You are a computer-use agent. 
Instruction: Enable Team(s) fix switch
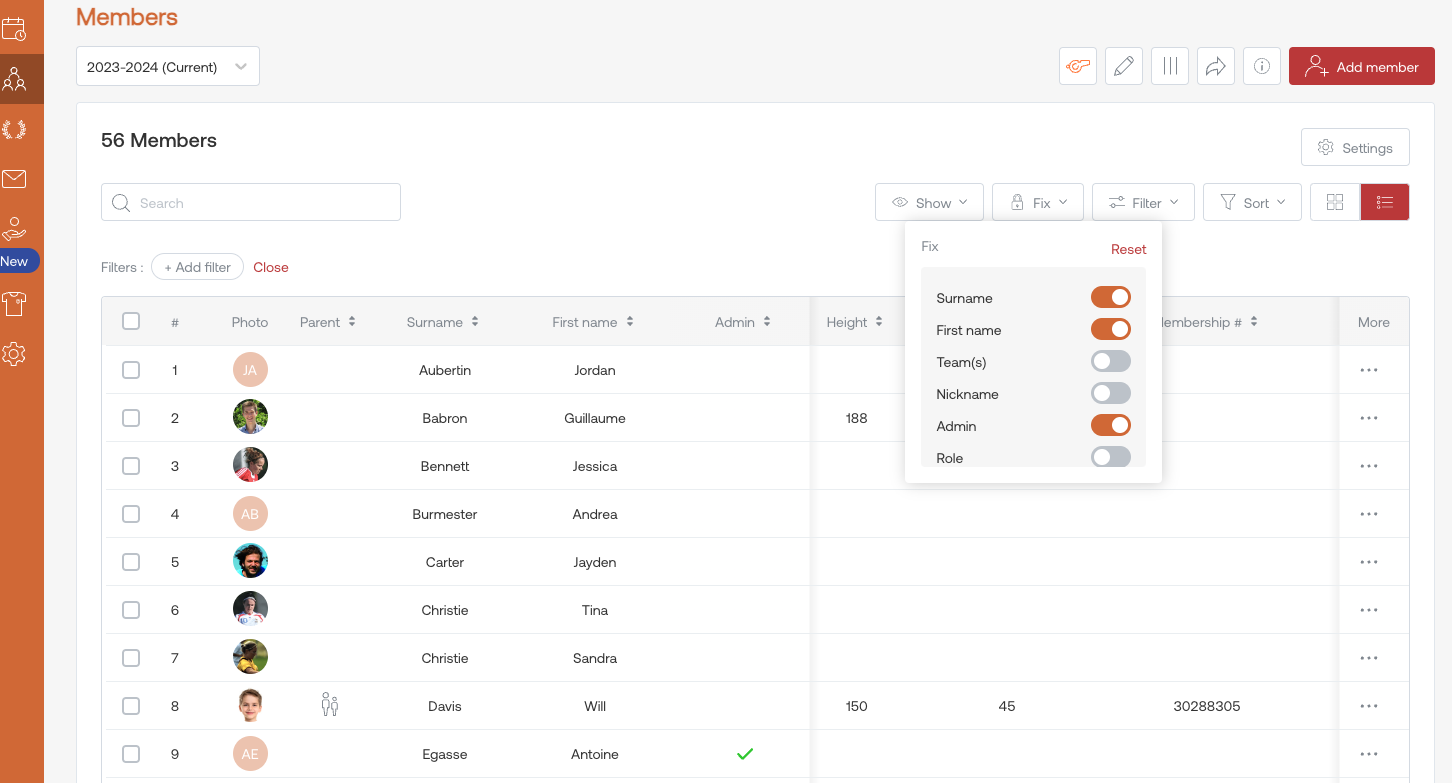[1111, 361]
